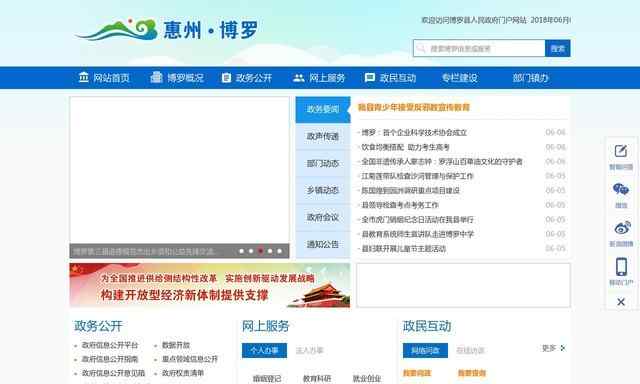Click the main carousel image area
Image resolution: width=640 pixels, height=384 pixels.
coord(180,170)
